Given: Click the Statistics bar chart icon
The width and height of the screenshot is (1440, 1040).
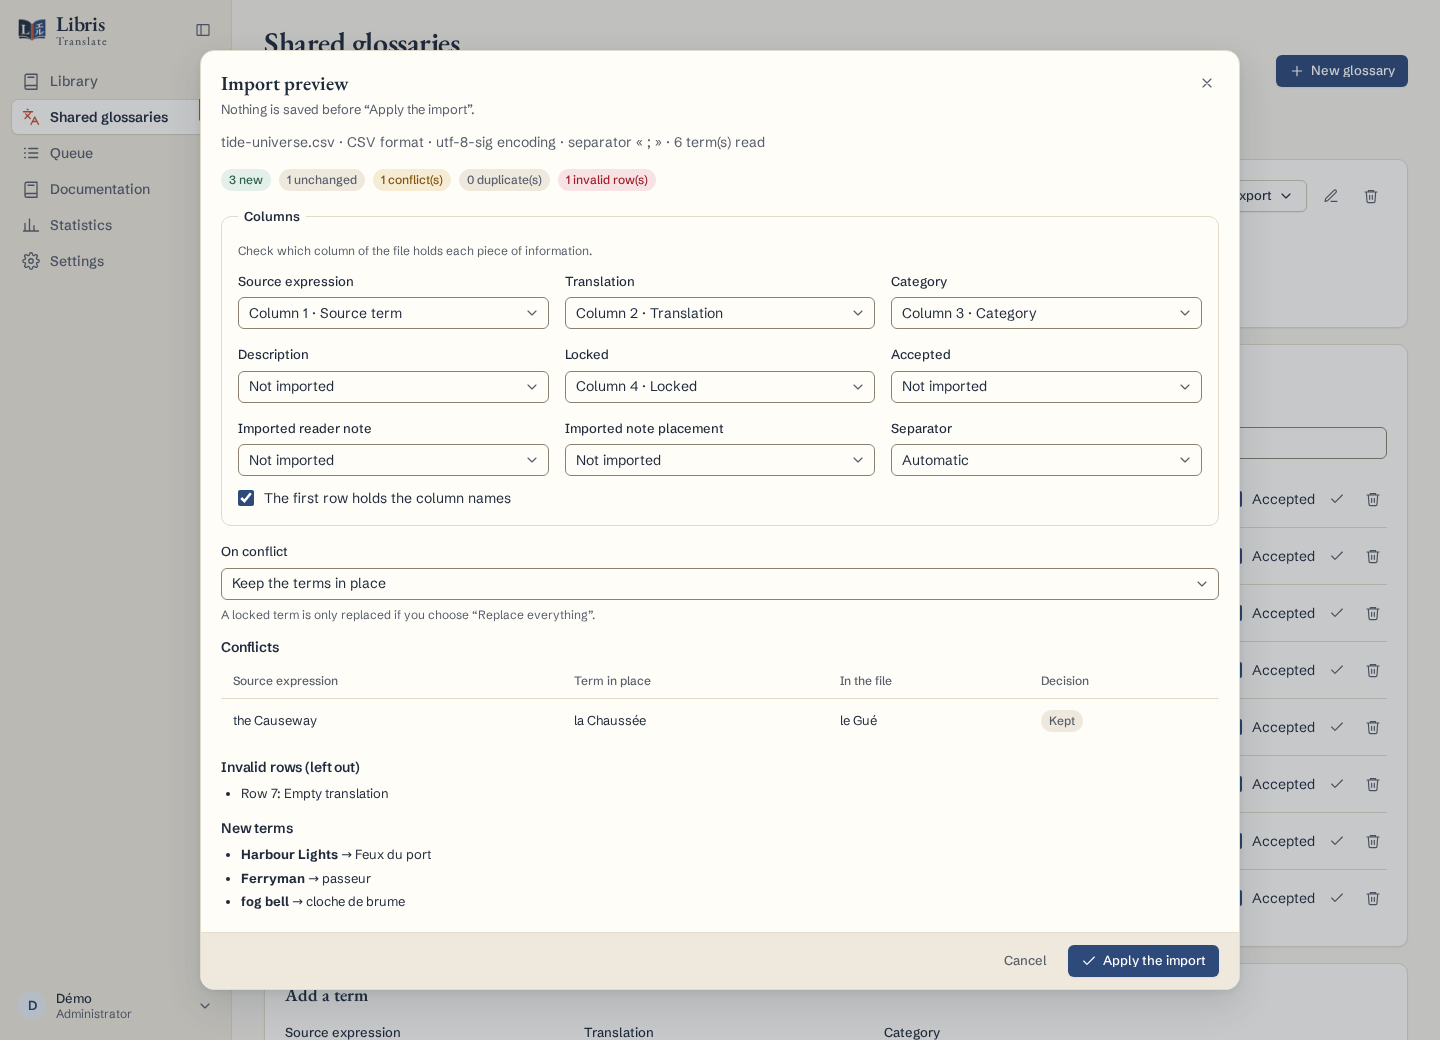Looking at the screenshot, I should tap(31, 225).
